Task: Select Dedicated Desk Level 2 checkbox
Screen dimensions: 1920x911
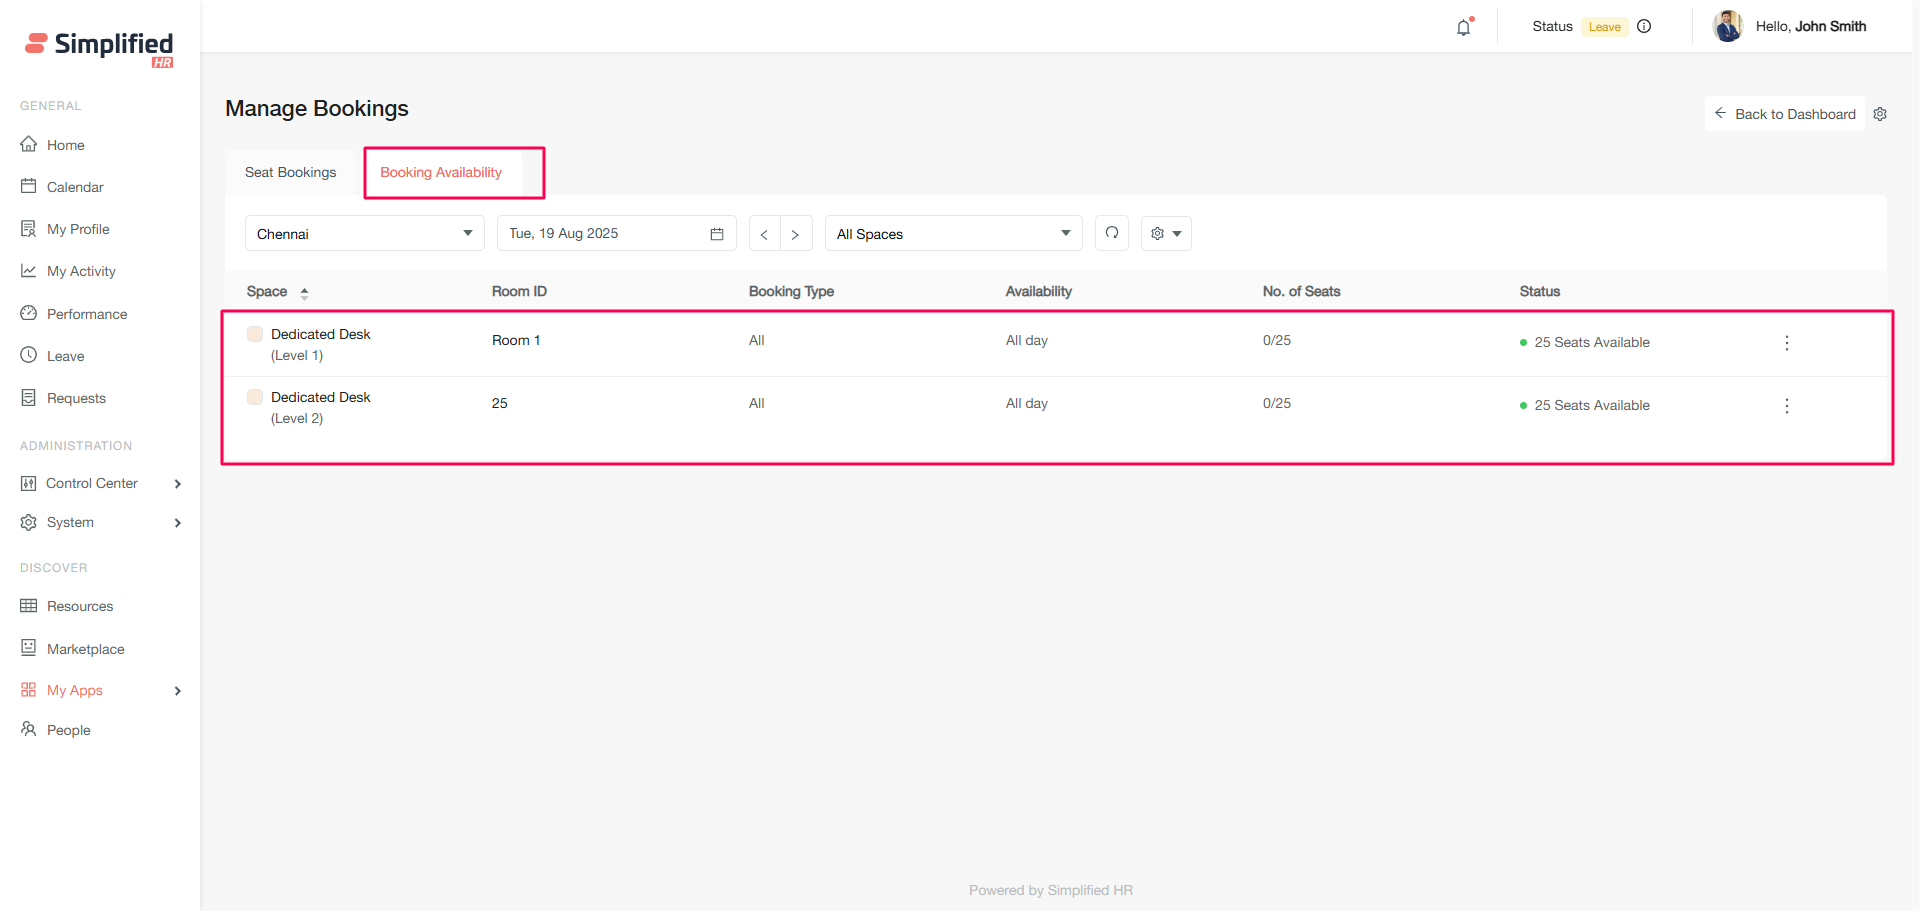Action: [255, 397]
